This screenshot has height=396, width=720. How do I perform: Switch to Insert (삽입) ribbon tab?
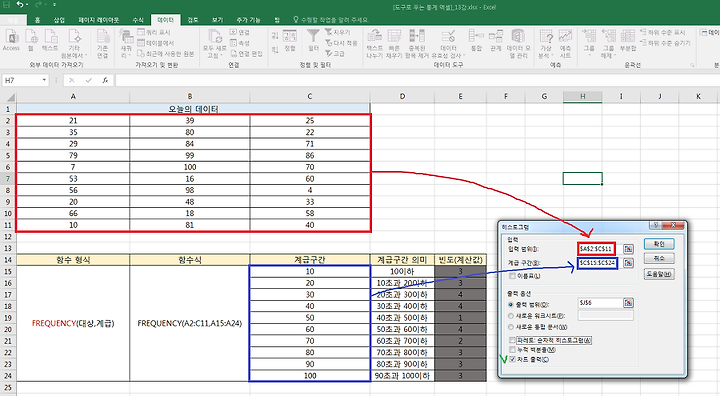coord(59,20)
